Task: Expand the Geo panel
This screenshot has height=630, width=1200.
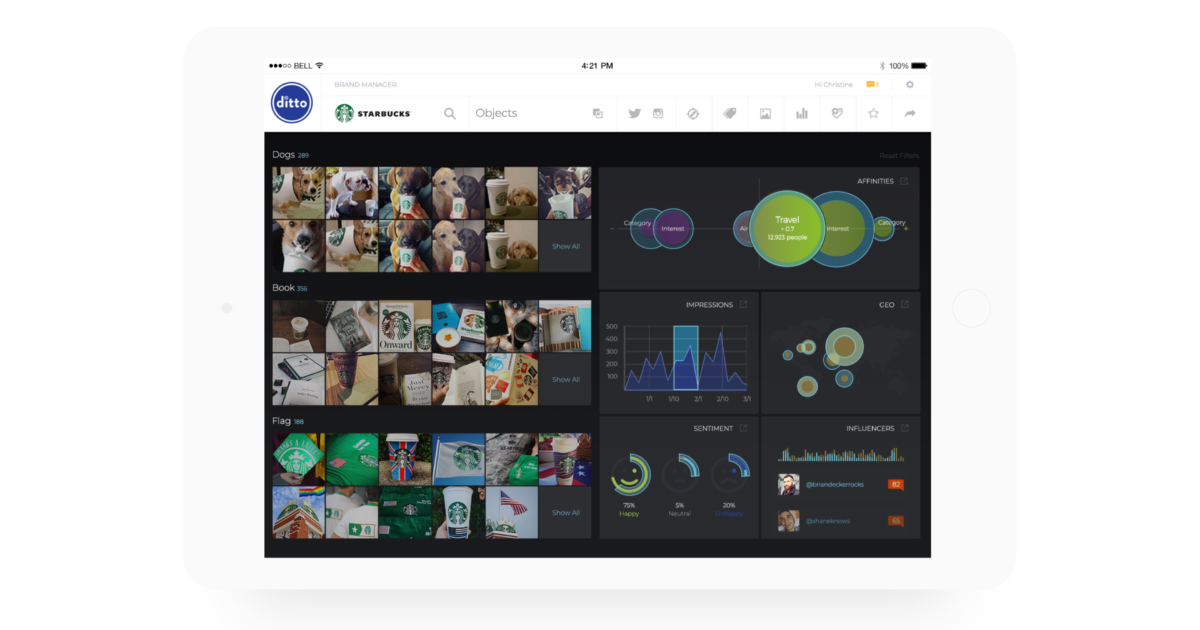Action: pyautogui.click(x=905, y=305)
